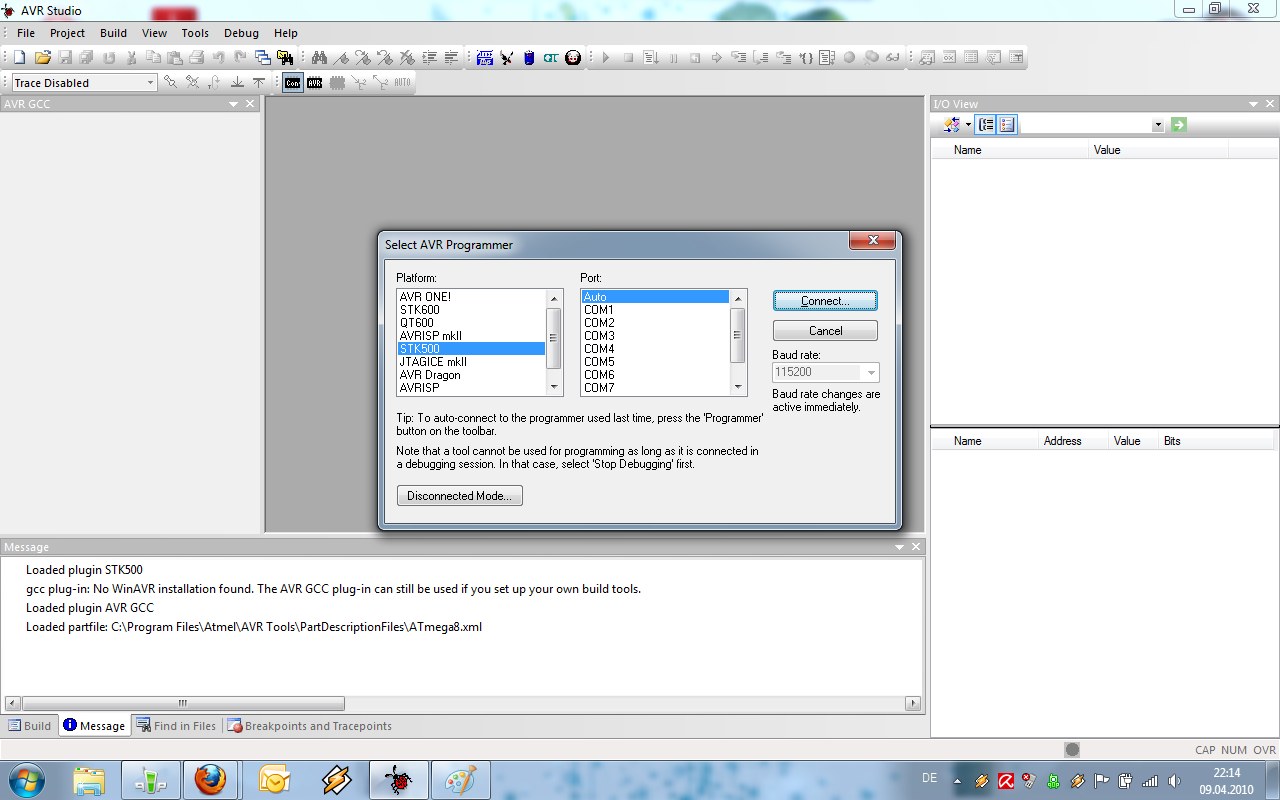Viewport: 1280px width, 800px height.
Task: Close the Select AVR Programmer dialog
Action: point(871,241)
